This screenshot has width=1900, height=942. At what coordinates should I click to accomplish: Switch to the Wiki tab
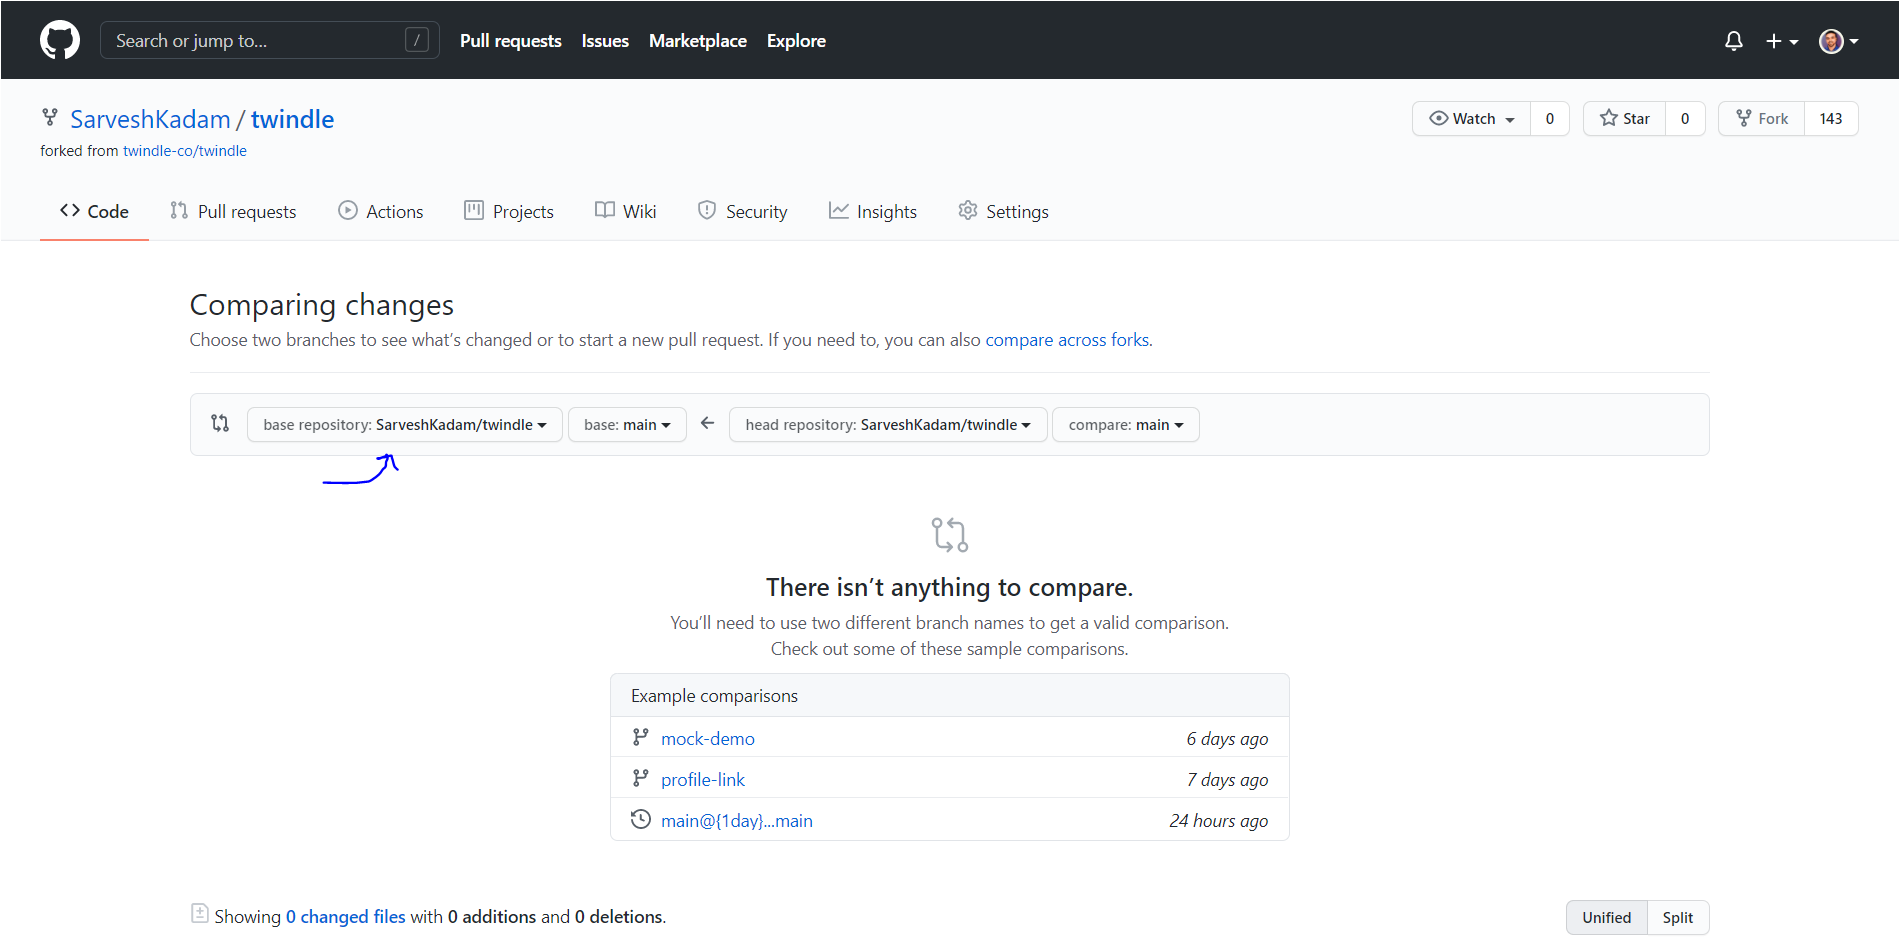pos(626,211)
